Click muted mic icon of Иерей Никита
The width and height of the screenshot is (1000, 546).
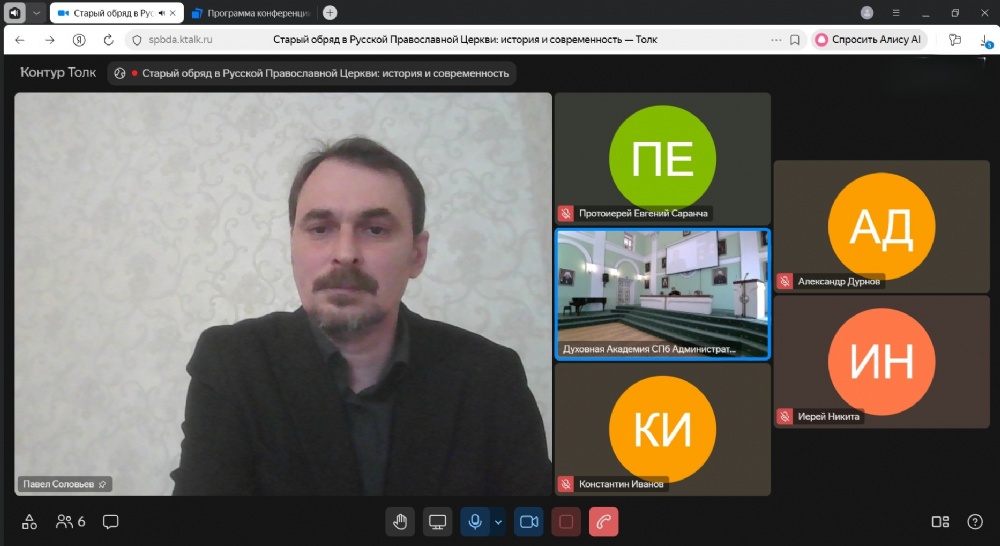point(784,417)
